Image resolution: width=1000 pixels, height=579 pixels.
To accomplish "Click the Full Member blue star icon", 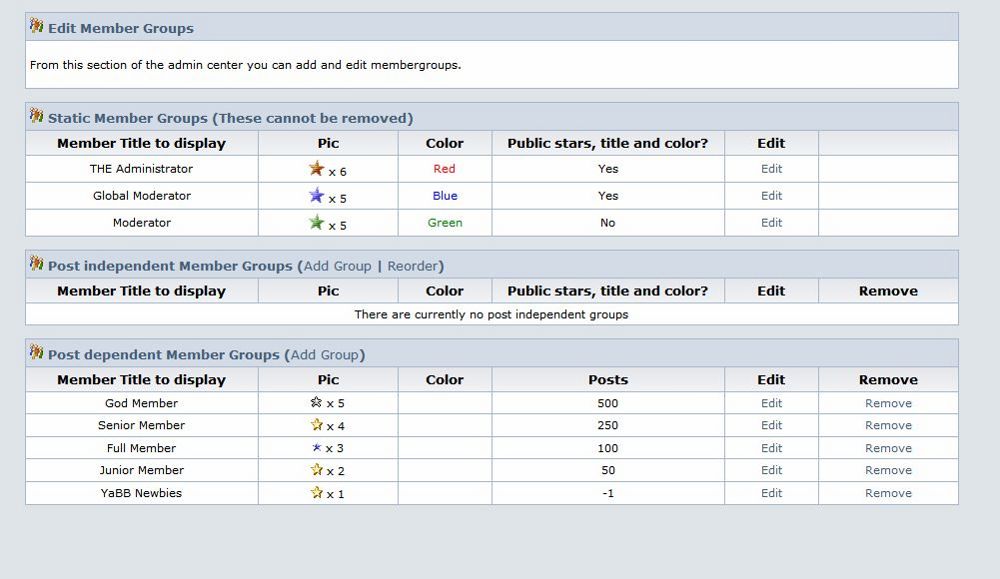I will [x=317, y=448].
